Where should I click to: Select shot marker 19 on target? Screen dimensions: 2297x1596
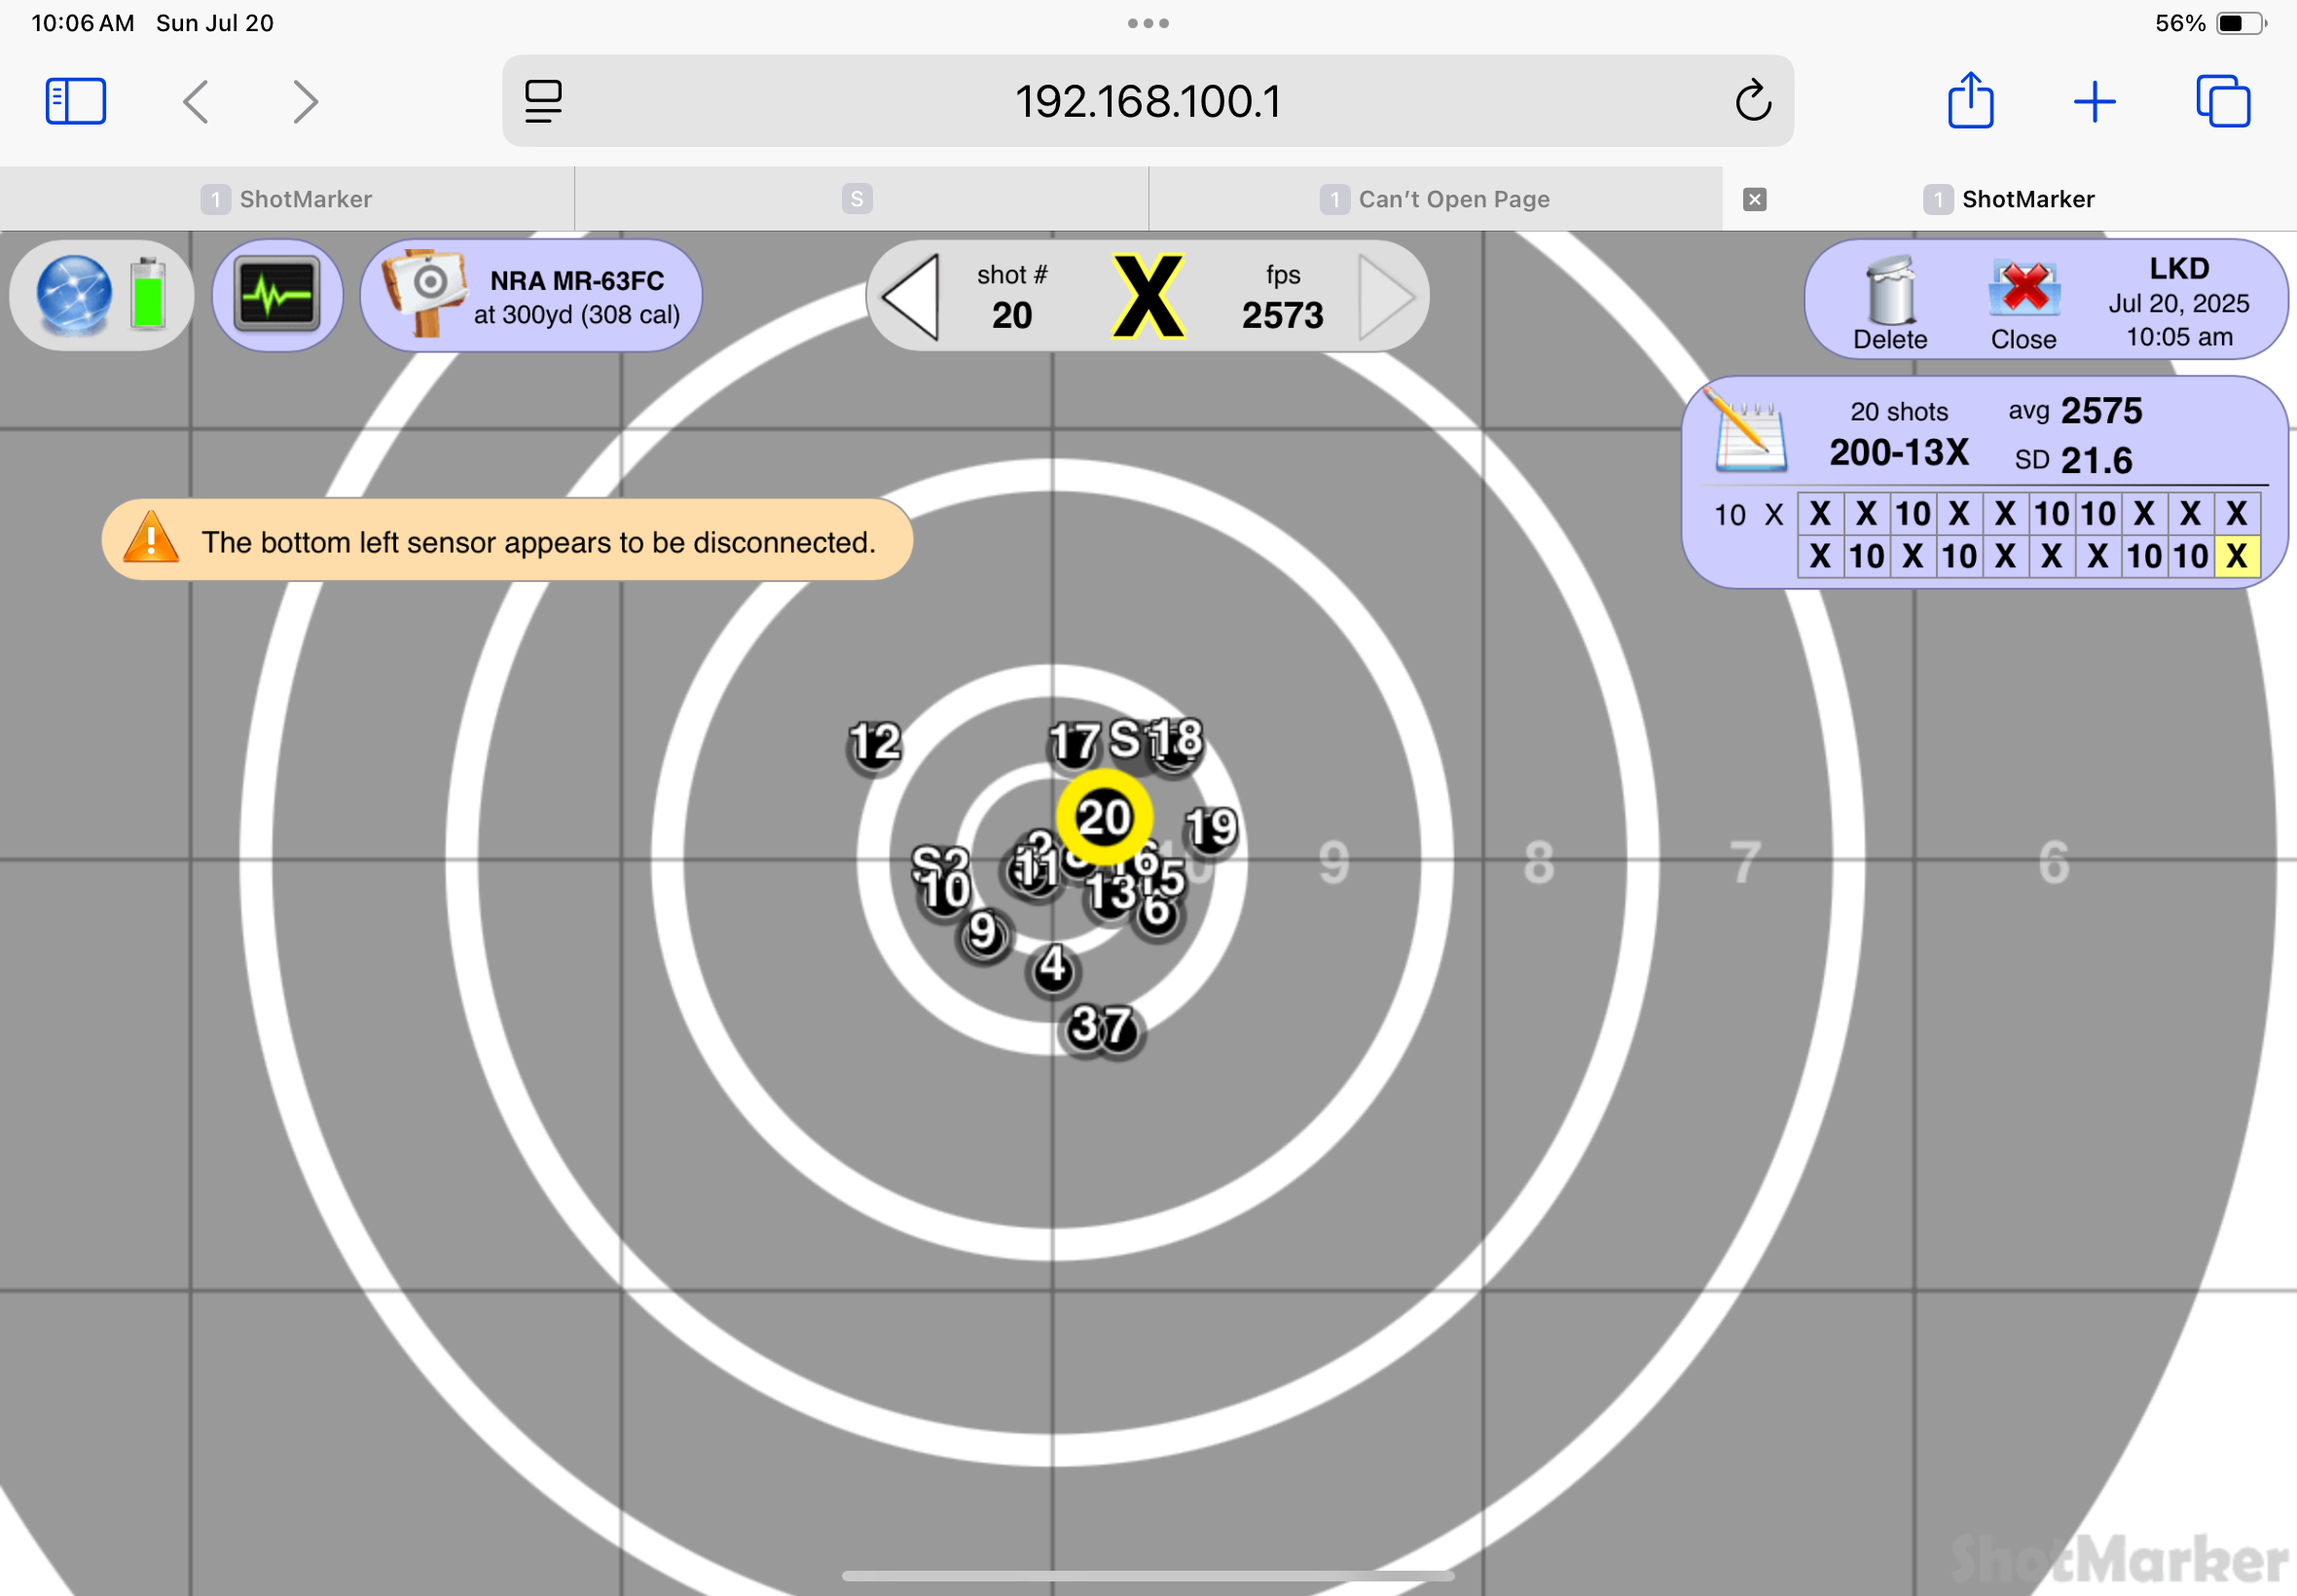click(1212, 828)
